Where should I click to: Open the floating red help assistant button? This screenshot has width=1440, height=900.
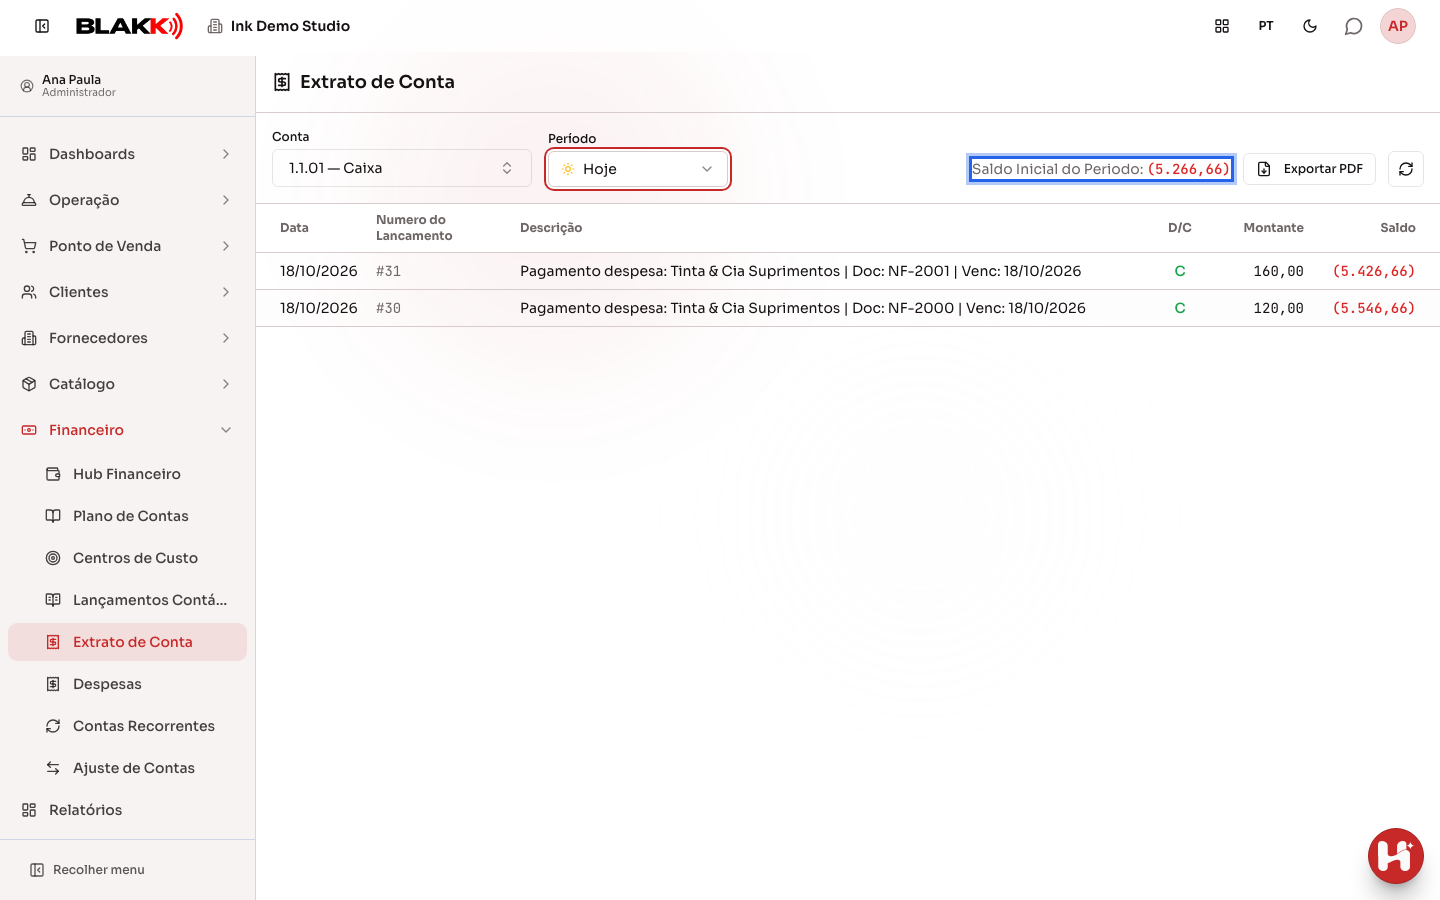click(1396, 856)
